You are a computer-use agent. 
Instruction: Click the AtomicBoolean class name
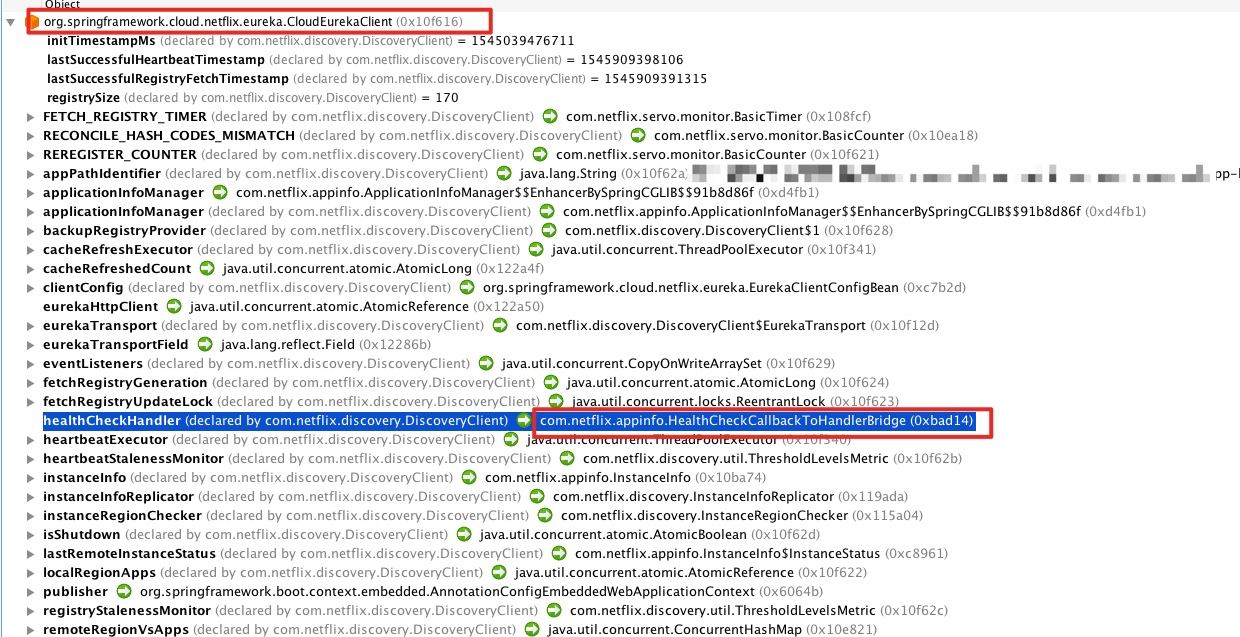[x=613, y=534]
